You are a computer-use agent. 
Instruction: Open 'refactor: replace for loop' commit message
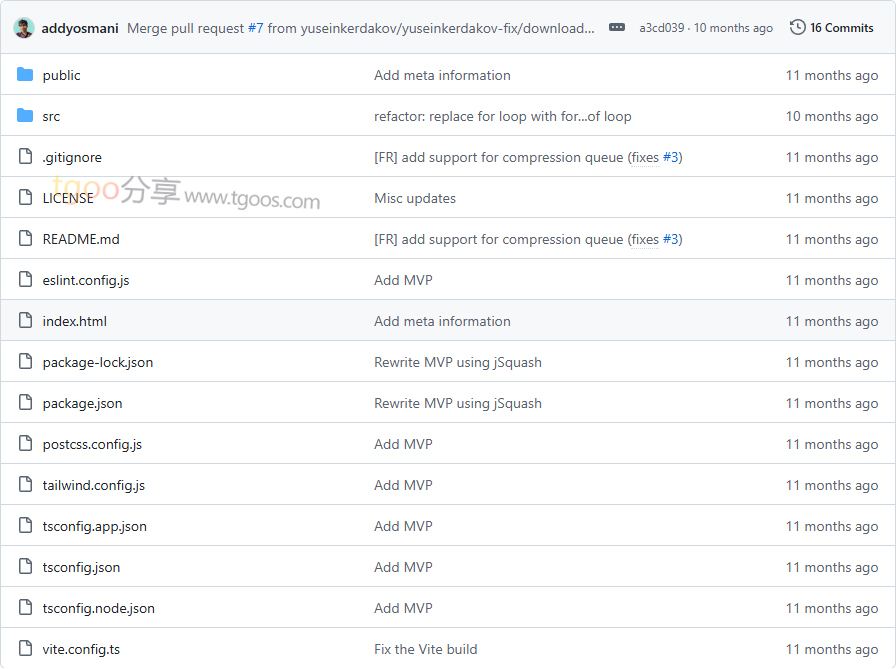coord(503,116)
